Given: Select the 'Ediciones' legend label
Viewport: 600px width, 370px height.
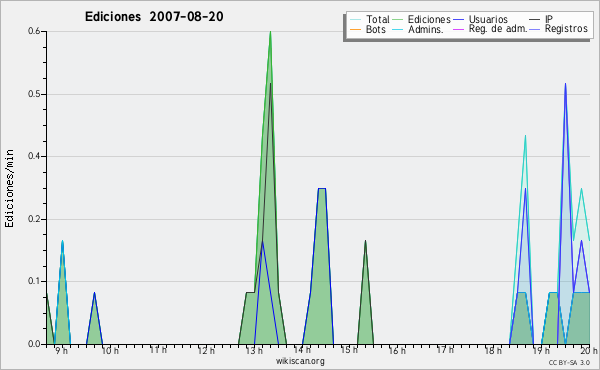Looking at the screenshot, I should pos(429,19).
